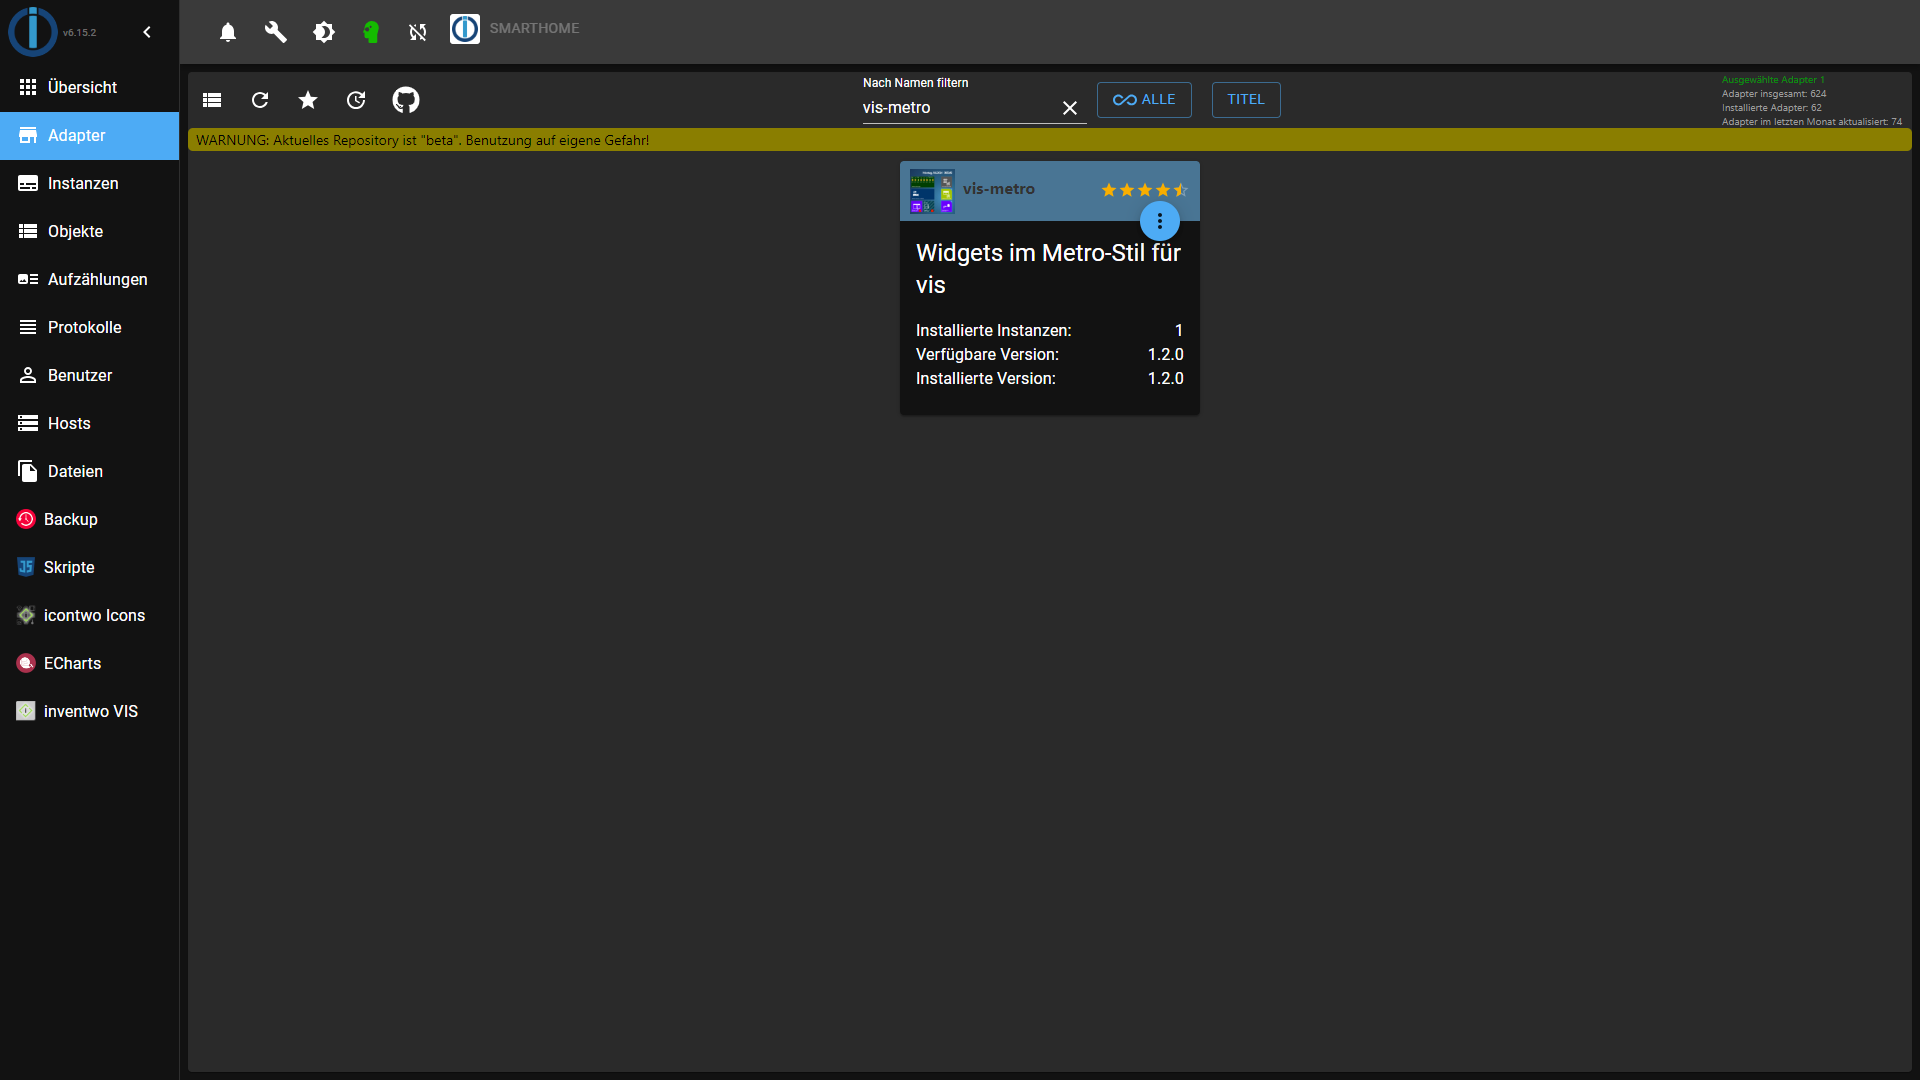Viewport: 1920px width, 1080px height.
Task: Refresh the adapter list
Action: (260, 100)
